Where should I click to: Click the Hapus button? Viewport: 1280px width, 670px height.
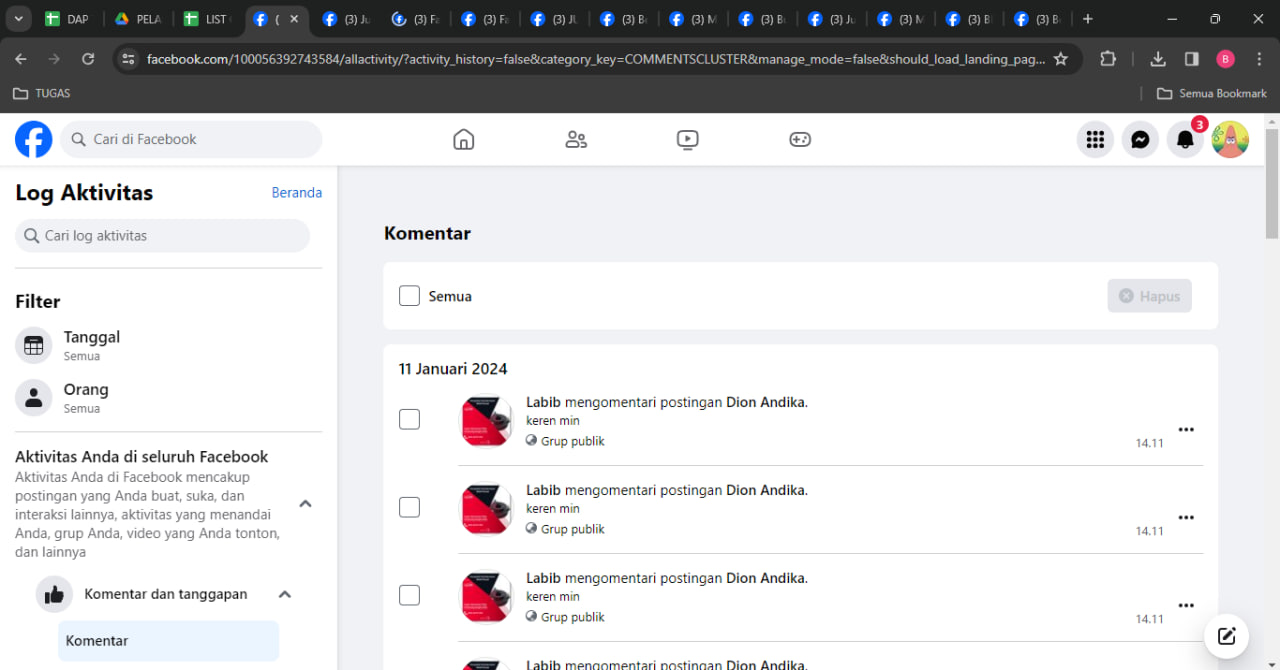1150,296
